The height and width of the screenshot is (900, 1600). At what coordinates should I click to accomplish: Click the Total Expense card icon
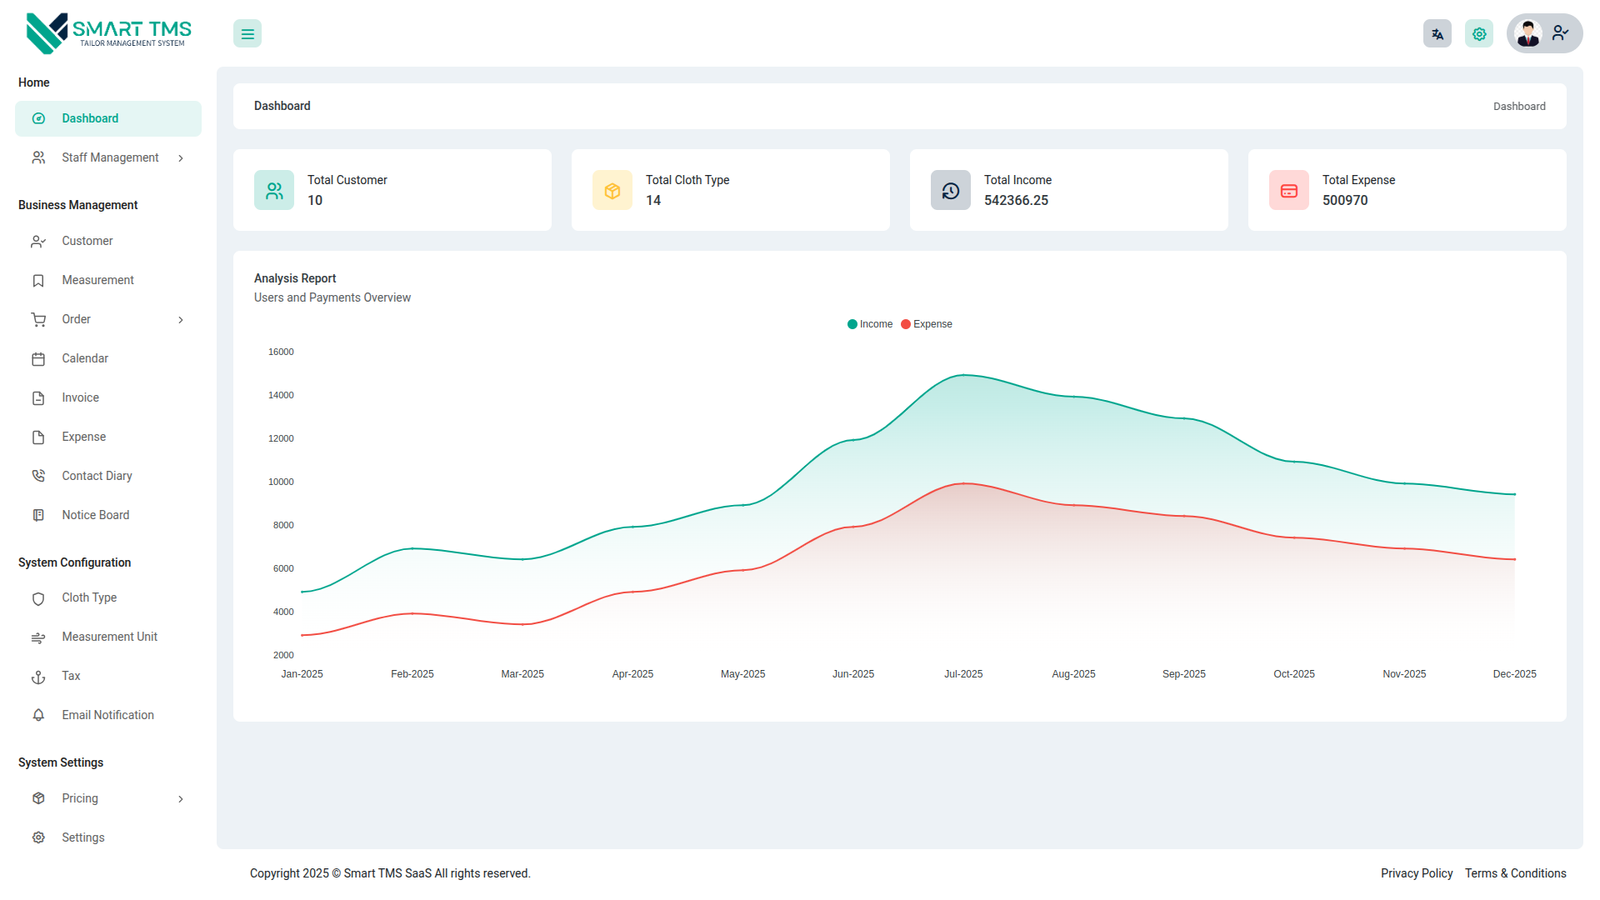pos(1288,190)
